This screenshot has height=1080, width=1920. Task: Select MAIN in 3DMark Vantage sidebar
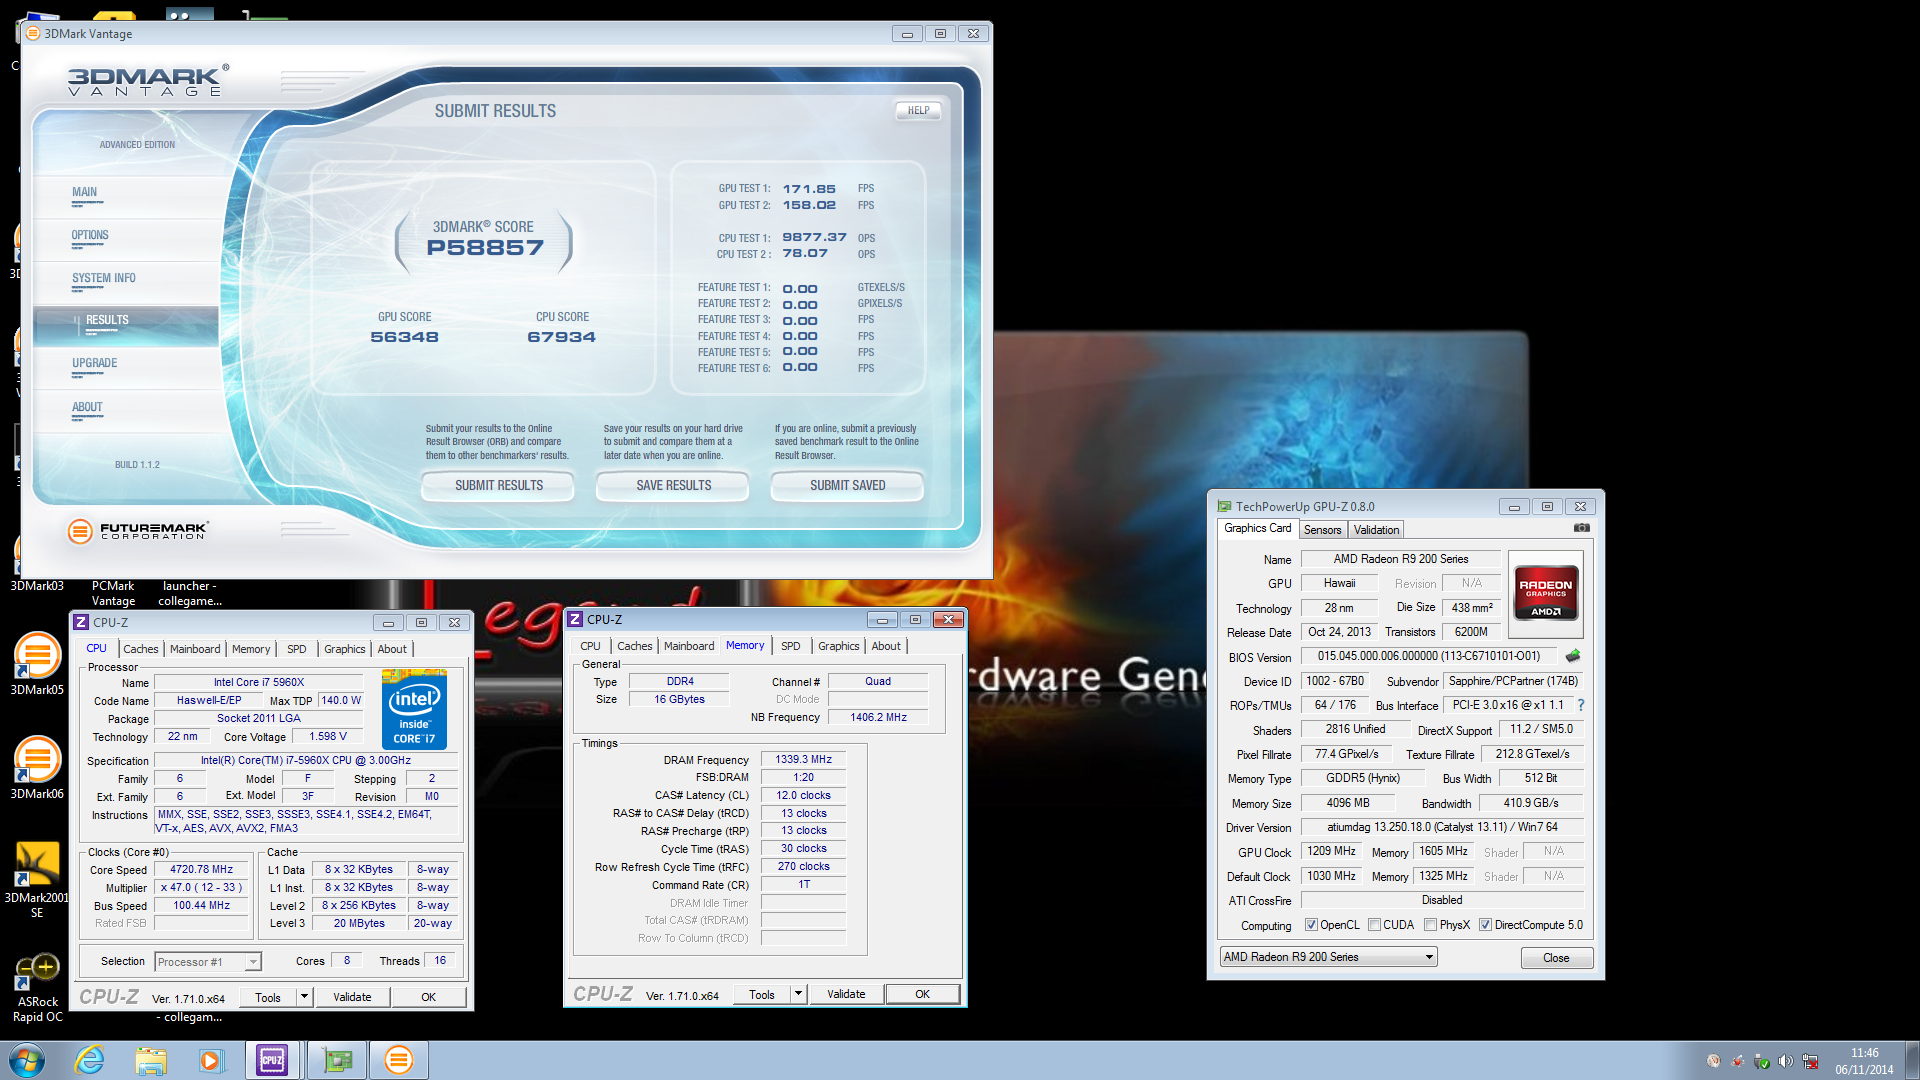[125, 196]
